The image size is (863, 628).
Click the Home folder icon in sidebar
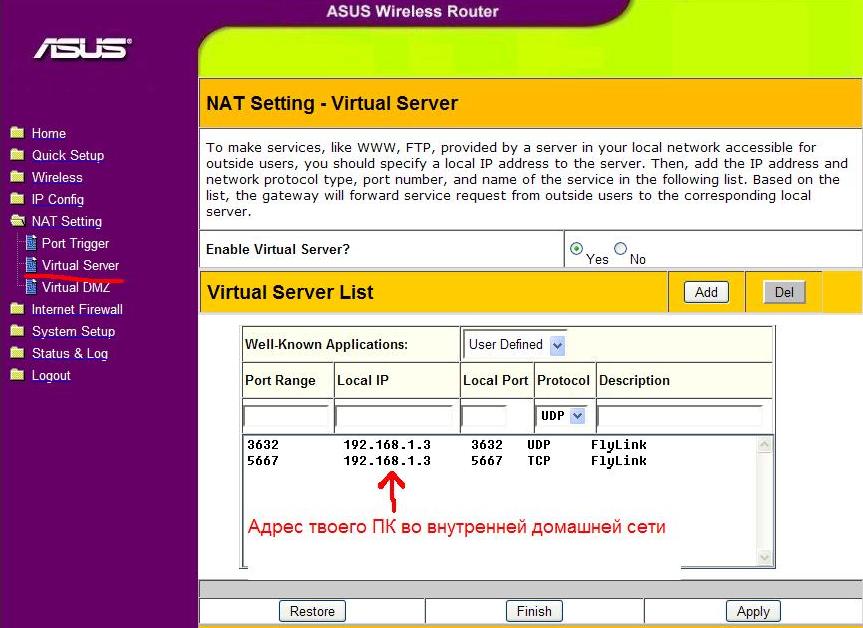pyautogui.click(x=16, y=133)
